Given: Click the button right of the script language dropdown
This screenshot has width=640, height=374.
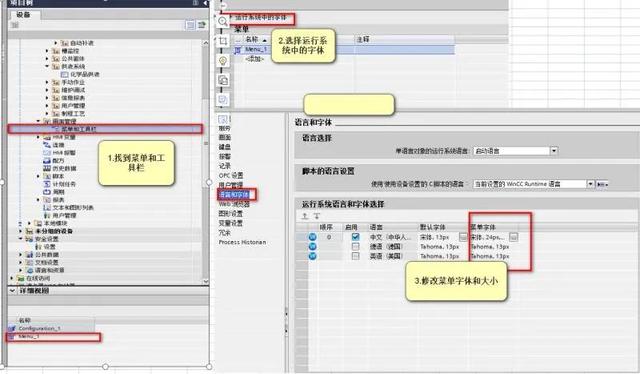Looking at the screenshot, I should (x=602, y=184).
